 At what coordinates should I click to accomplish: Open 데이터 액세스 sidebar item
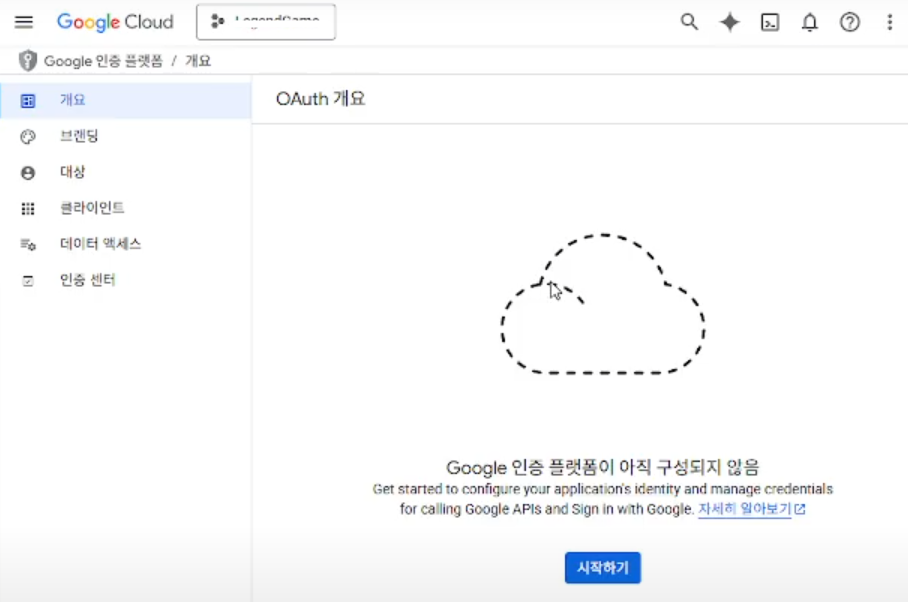coord(126,244)
